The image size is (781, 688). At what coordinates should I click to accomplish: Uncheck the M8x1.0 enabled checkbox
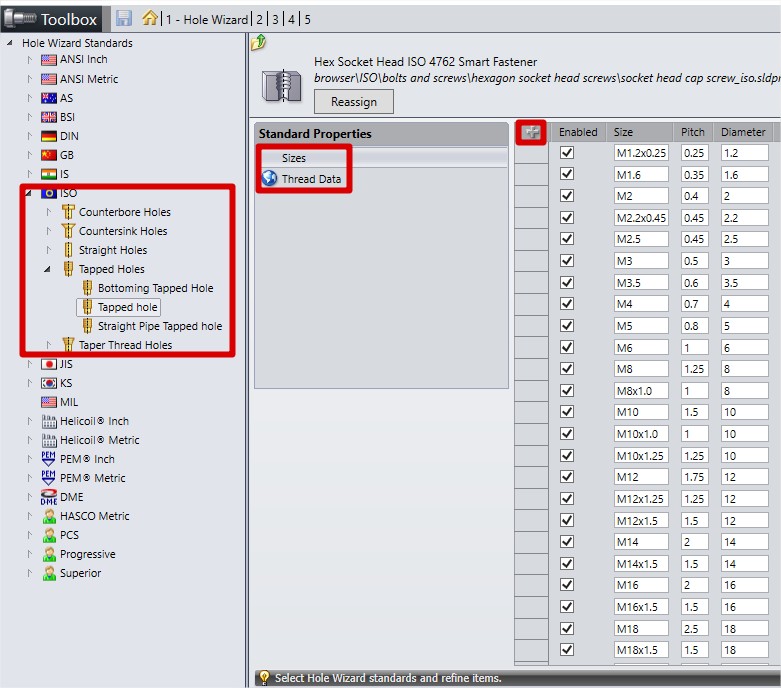tap(567, 390)
